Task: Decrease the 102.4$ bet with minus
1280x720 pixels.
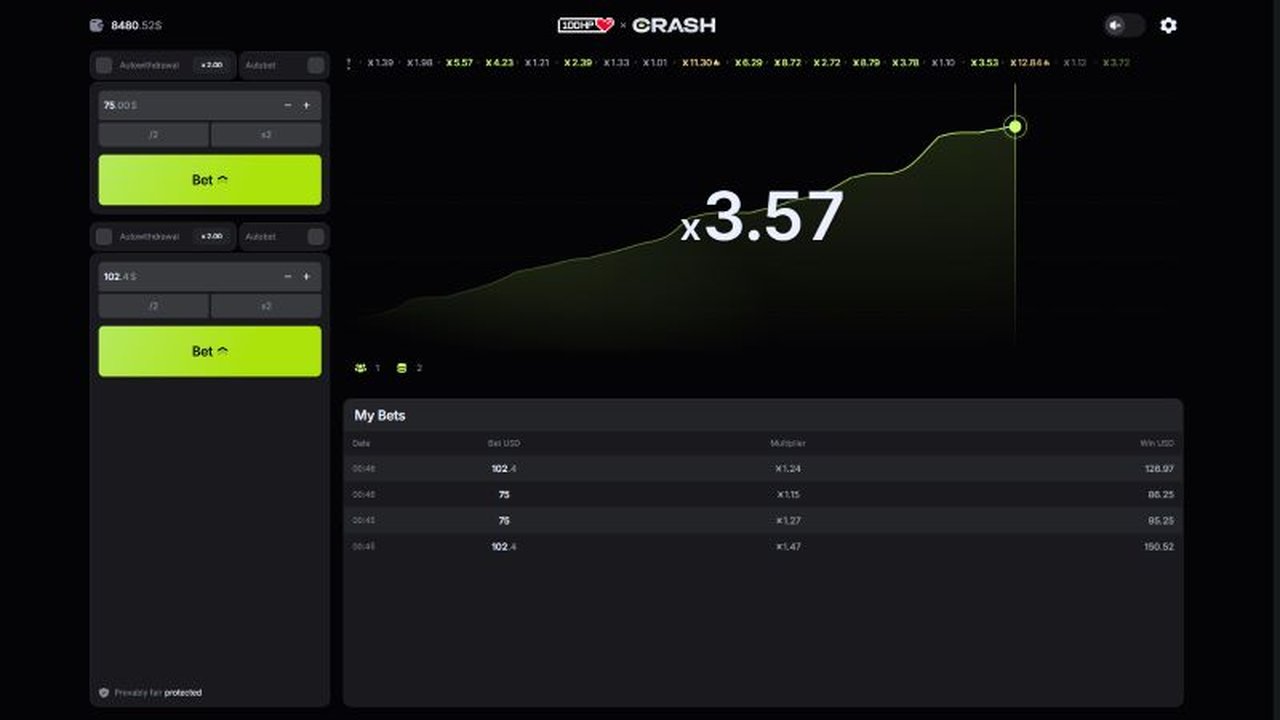Action: 288,276
